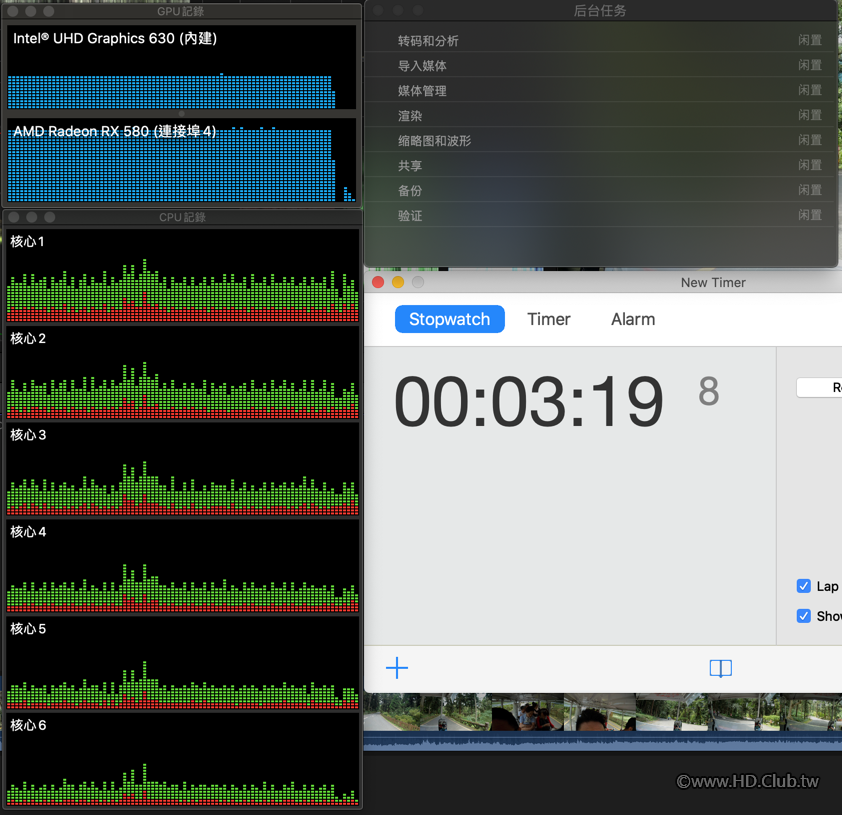Viewport: 842px width, 815px height.
Task: Click the 后台任务 window title
Action: (600, 11)
